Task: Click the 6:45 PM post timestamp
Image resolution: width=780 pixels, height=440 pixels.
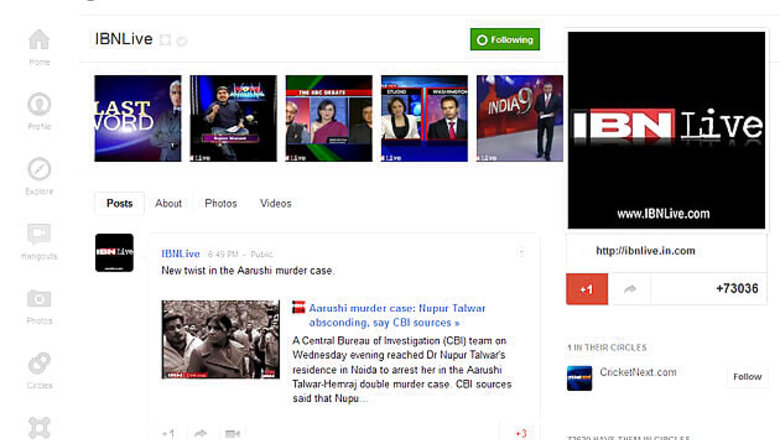Action: tap(223, 255)
